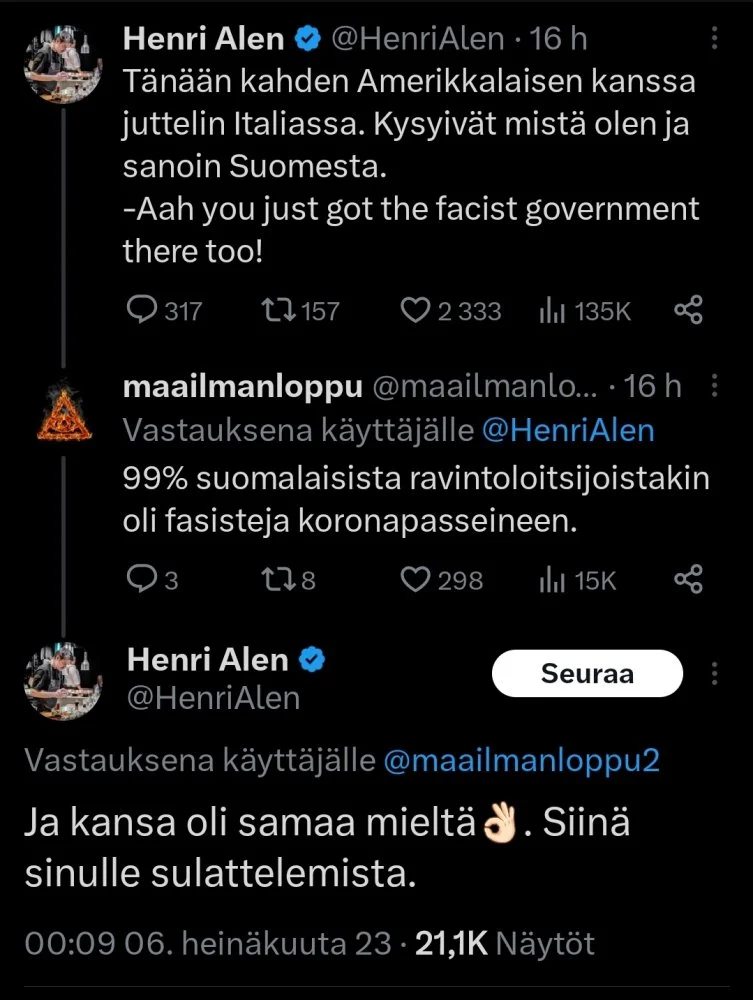Image resolution: width=753 pixels, height=1000 pixels.
Task: Open the three-dot menu on maailmanloppu's reply
Action: [x=715, y=384]
